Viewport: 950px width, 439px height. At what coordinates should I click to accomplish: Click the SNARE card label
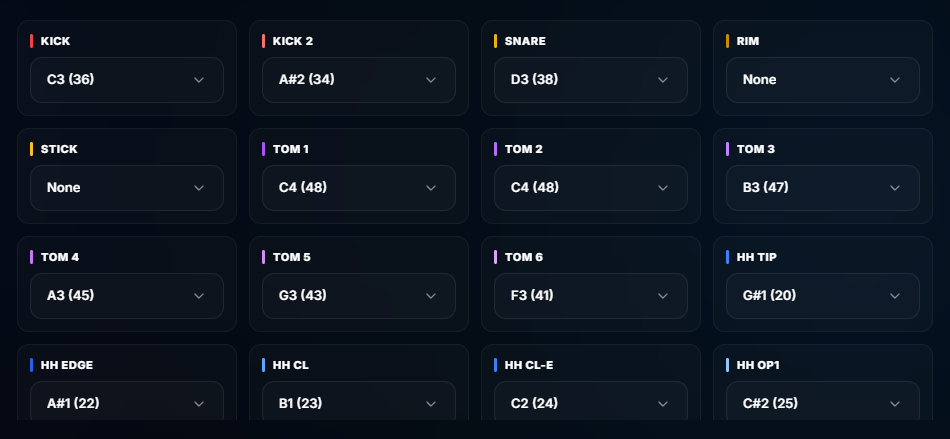click(525, 41)
